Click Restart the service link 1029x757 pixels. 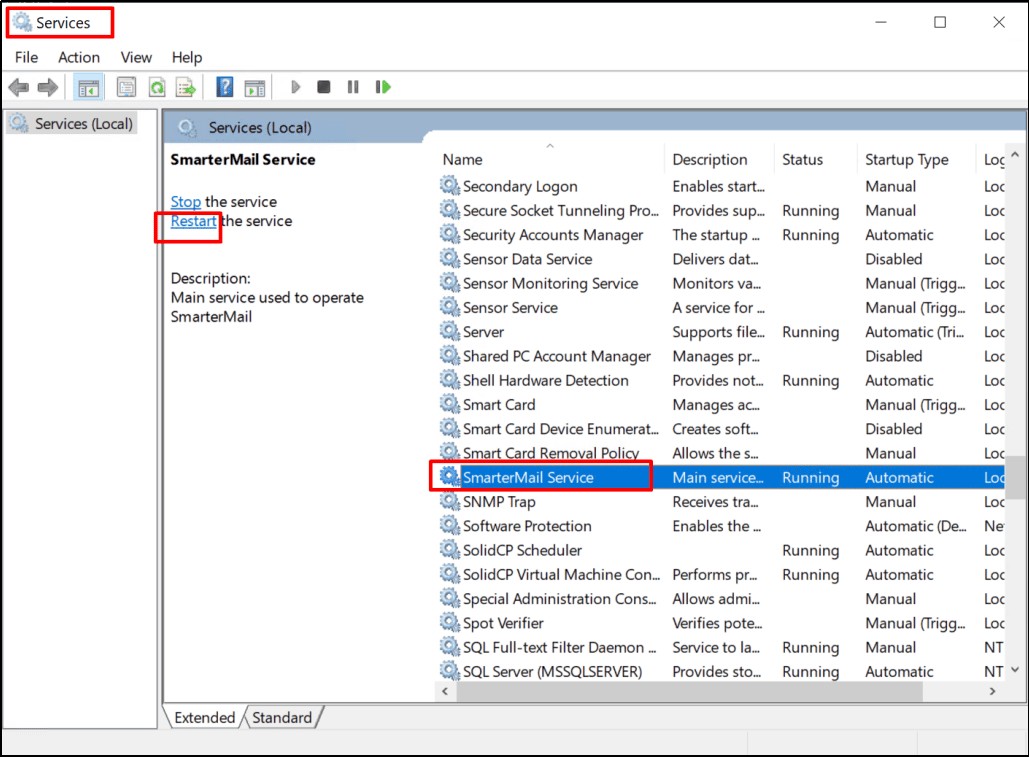(x=194, y=221)
